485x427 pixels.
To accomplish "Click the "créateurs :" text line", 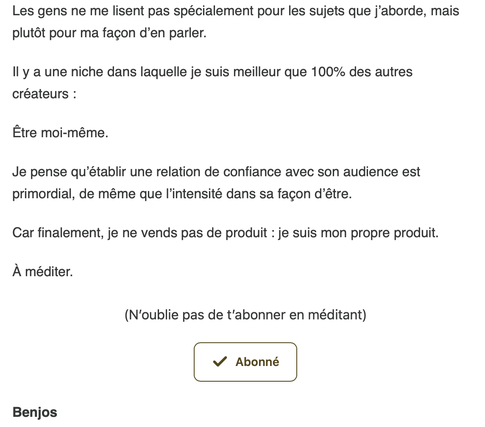I will point(44,94).
